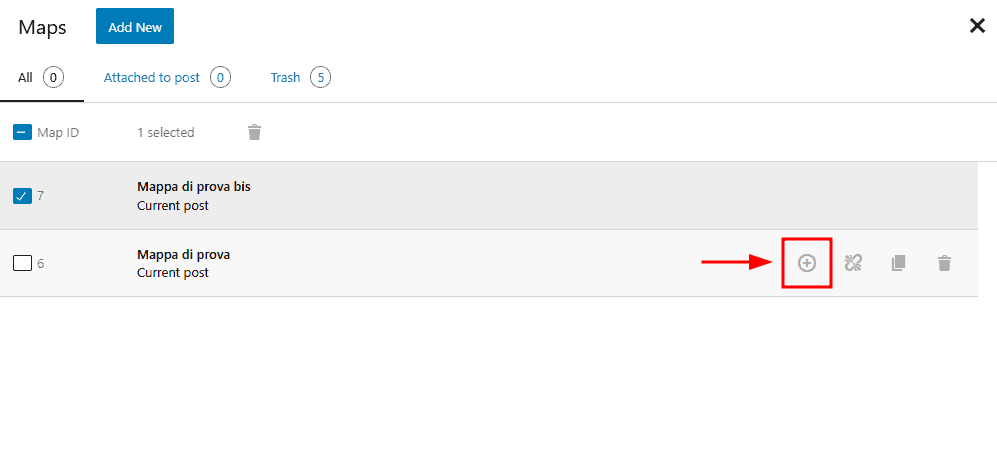The image size is (997, 476).
Task: Delete Mappa di prova with its trash icon
Action: point(944,263)
